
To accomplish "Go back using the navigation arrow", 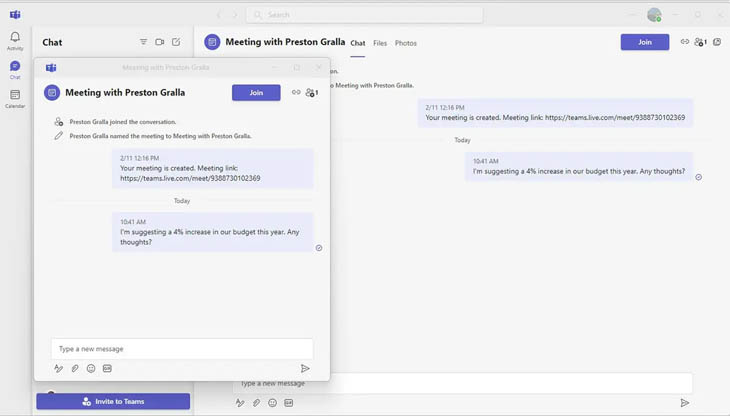I will click(x=219, y=14).
